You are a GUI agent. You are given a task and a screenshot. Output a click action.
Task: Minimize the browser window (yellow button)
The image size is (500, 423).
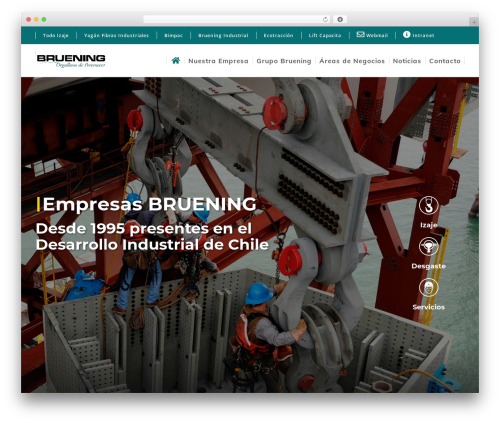(x=36, y=19)
